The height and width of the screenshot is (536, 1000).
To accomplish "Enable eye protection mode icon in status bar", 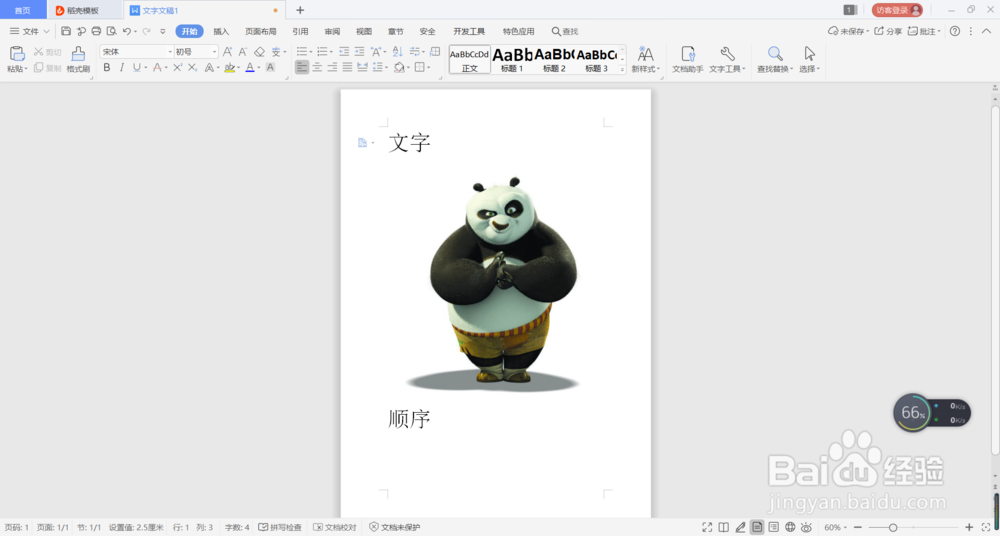I will (807, 527).
